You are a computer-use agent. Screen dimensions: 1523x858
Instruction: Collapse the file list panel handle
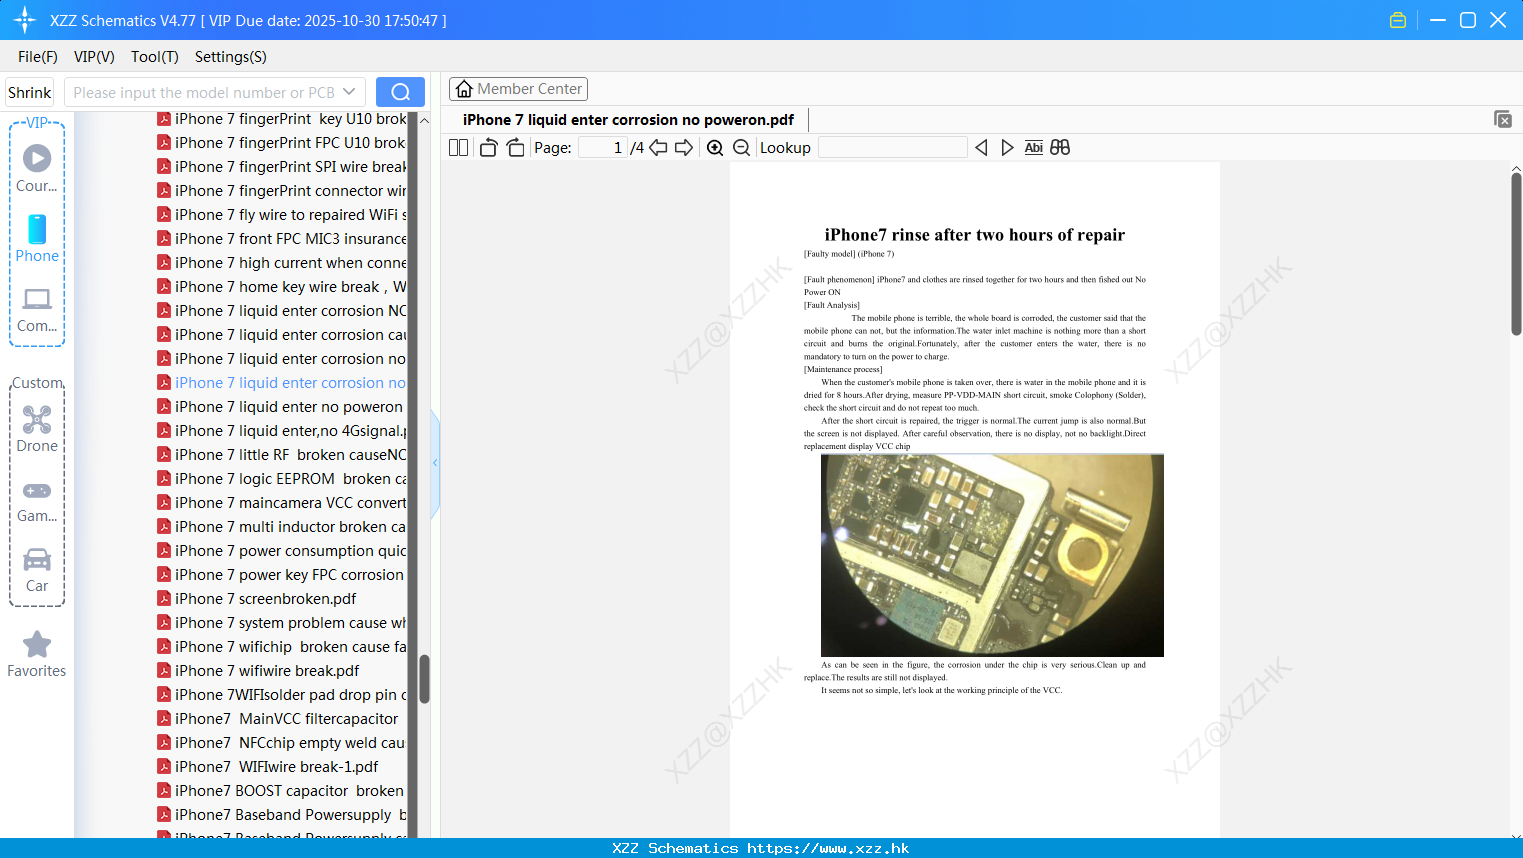tap(435, 463)
